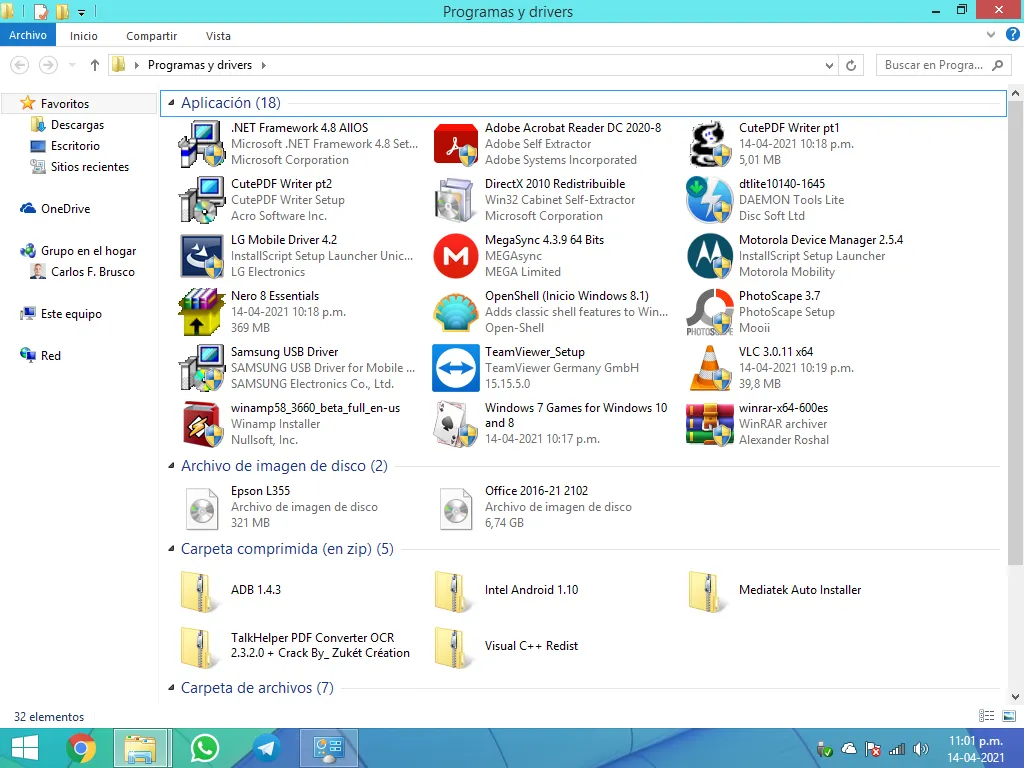Switch to the Compartir ribbon tab
The height and width of the screenshot is (768, 1024).
point(152,36)
